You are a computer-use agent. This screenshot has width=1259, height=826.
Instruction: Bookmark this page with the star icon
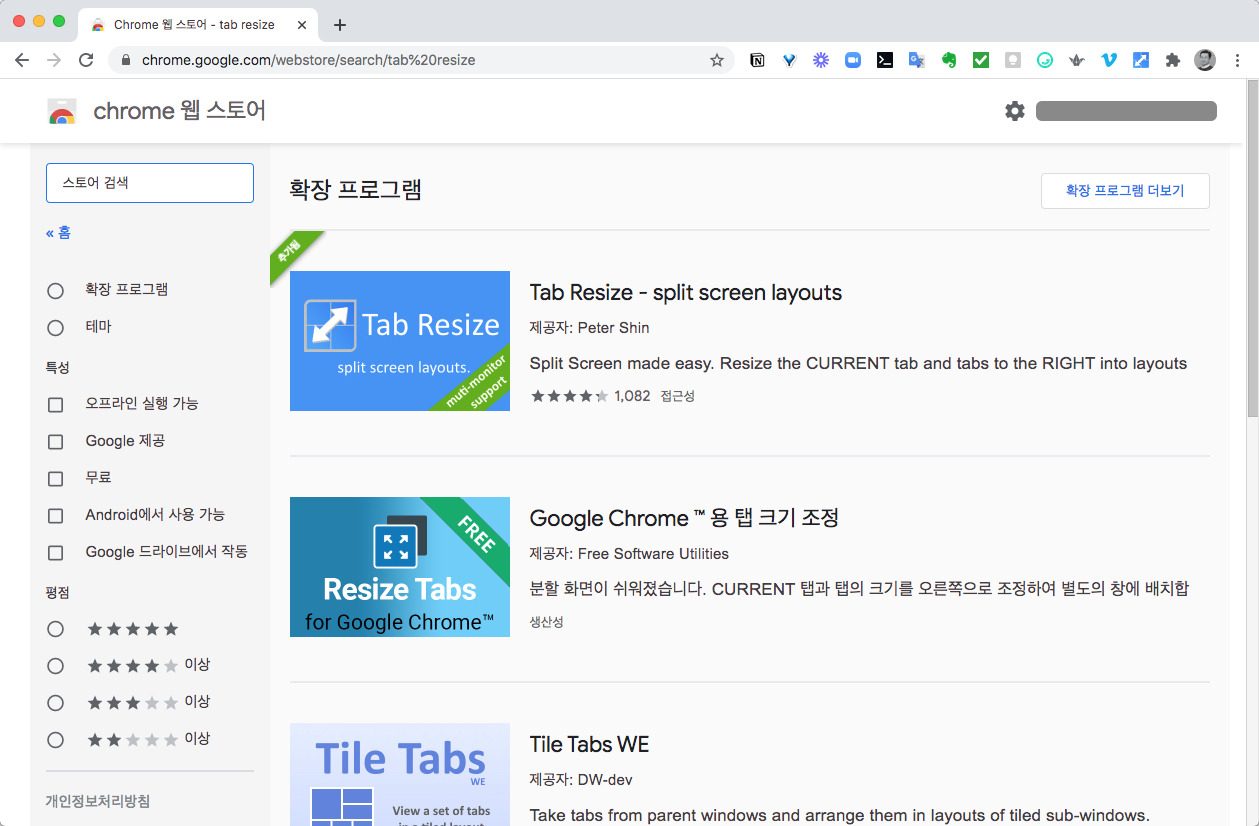coord(717,60)
